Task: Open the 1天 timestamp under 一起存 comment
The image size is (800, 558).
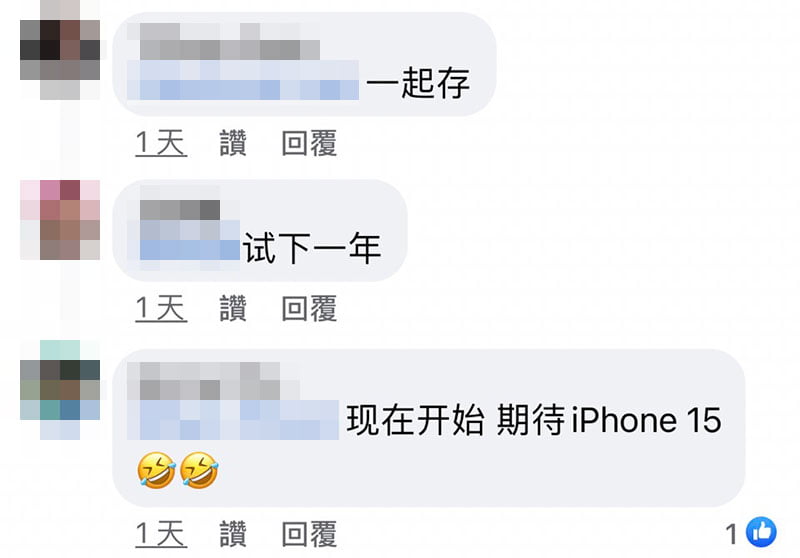Action: pyautogui.click(x=161, y=143)
